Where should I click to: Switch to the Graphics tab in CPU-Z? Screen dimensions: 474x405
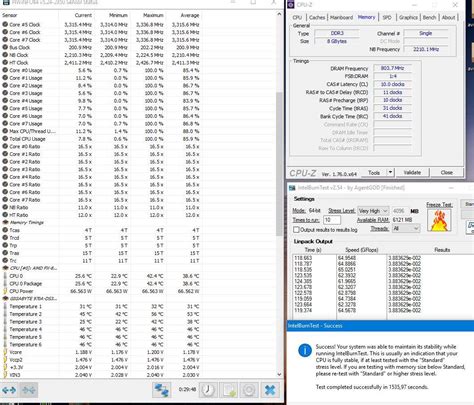(408, 17)
